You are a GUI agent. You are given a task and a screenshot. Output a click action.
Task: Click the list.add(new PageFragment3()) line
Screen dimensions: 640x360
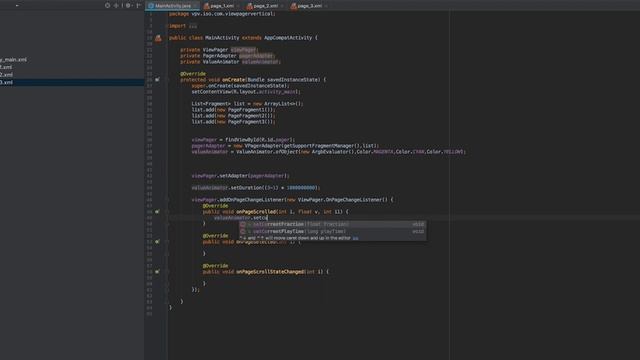point(233,122)
